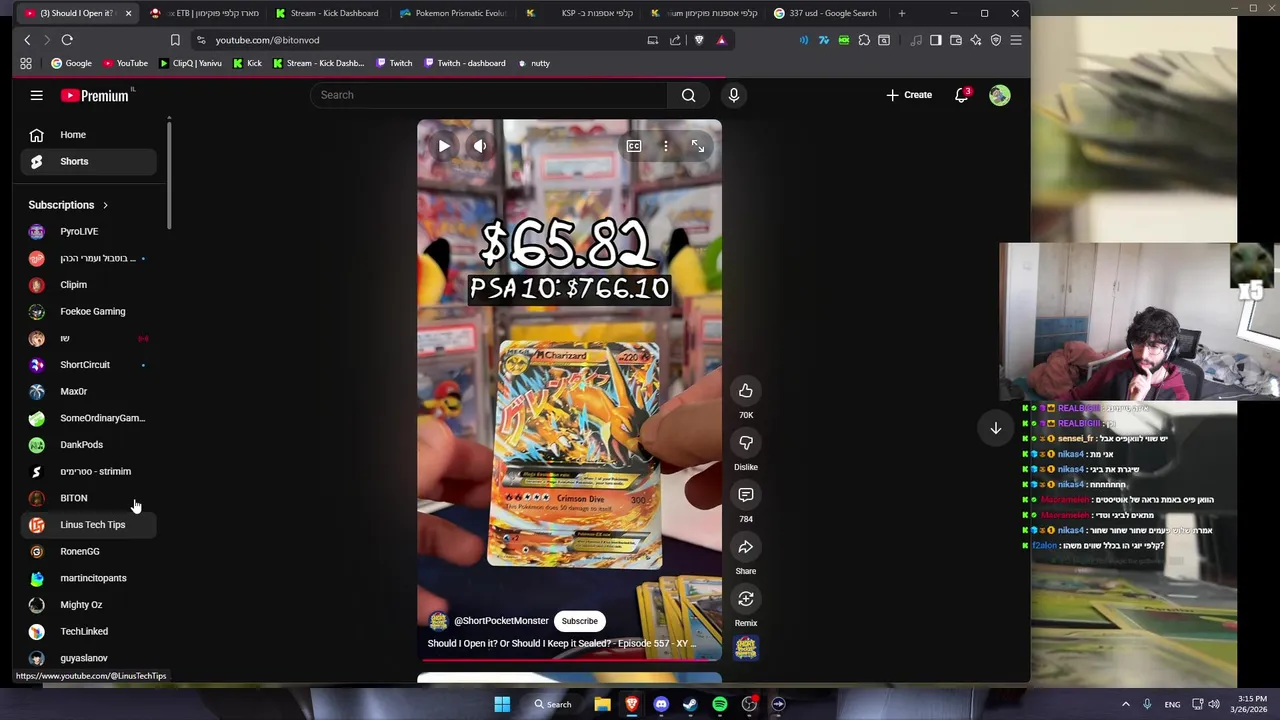Open Discord from the taskbar
Viewport: 1280px width, 720px height.
click(661, 704)
